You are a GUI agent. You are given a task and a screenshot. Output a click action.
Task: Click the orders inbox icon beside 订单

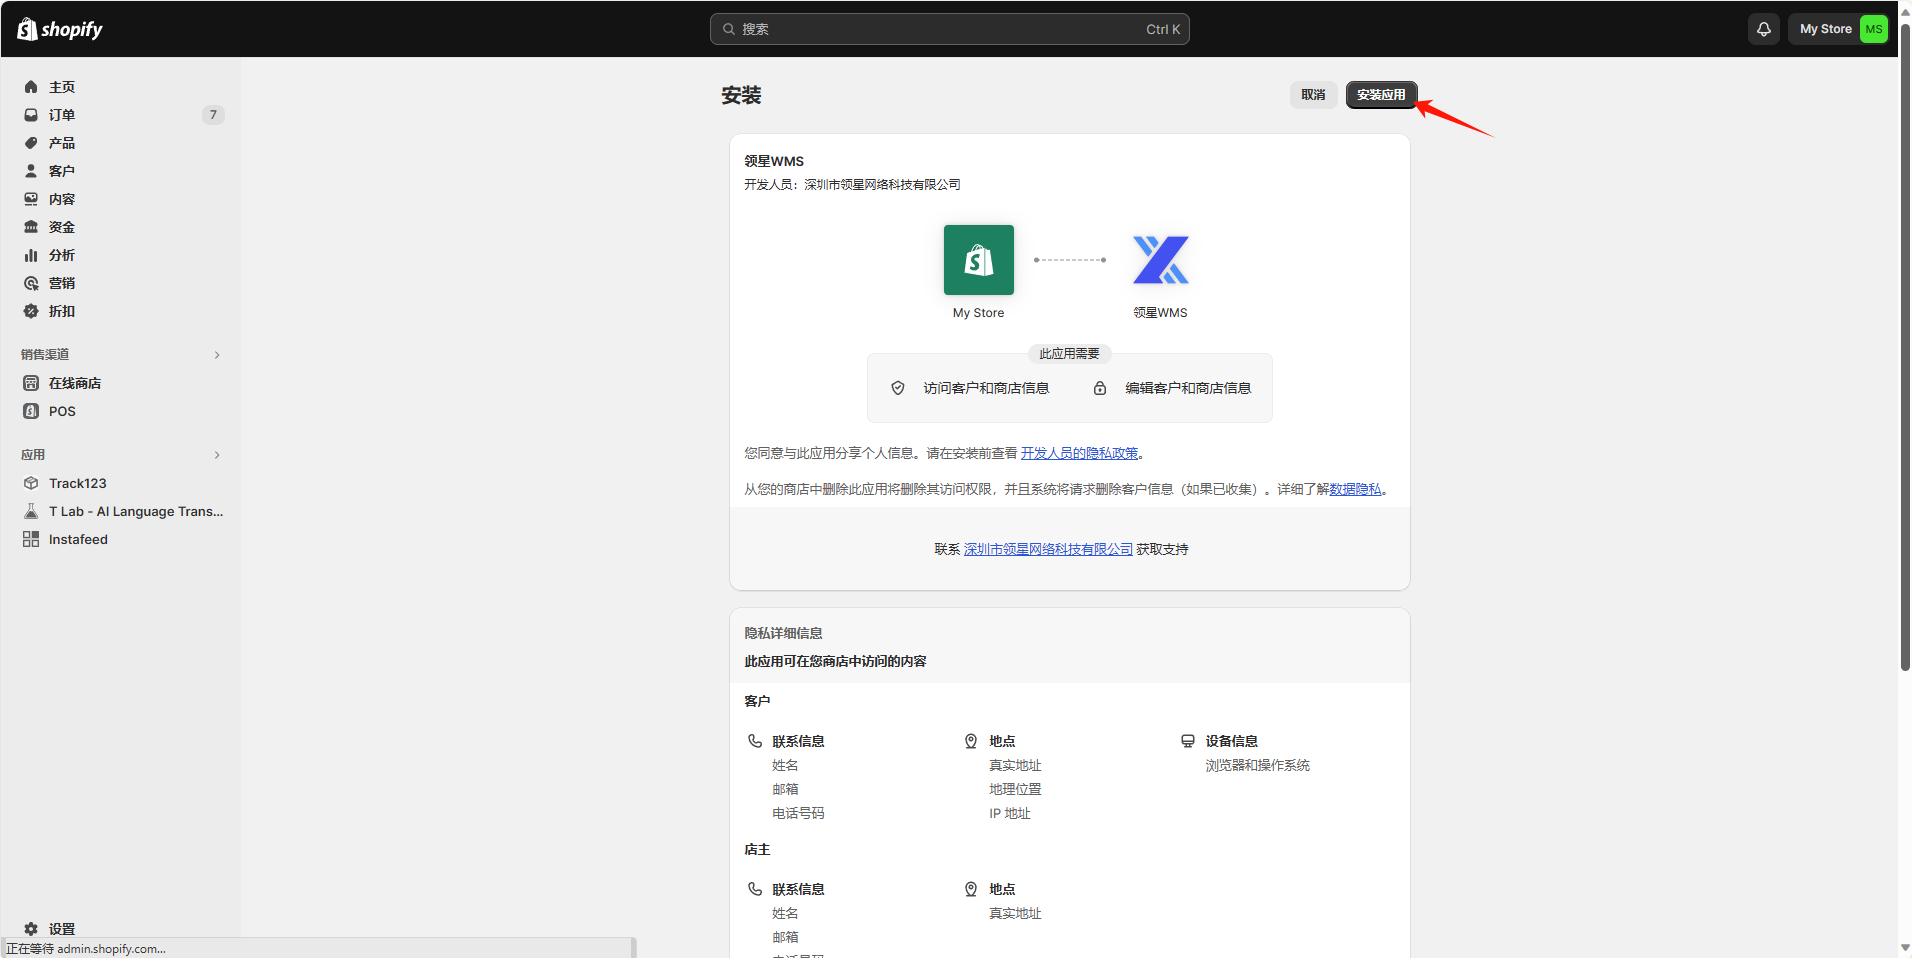[31, 115]
